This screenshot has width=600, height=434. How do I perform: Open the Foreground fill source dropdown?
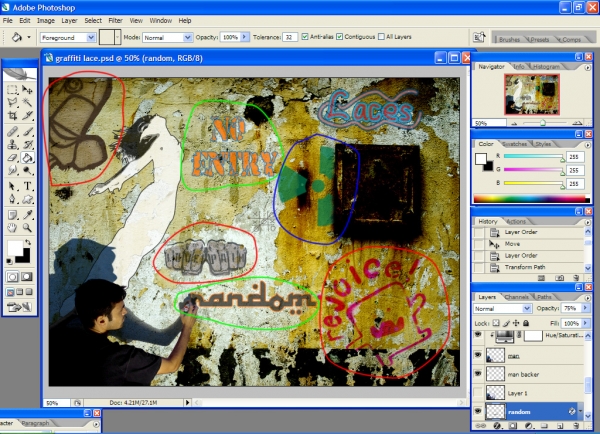coord(91,38)
